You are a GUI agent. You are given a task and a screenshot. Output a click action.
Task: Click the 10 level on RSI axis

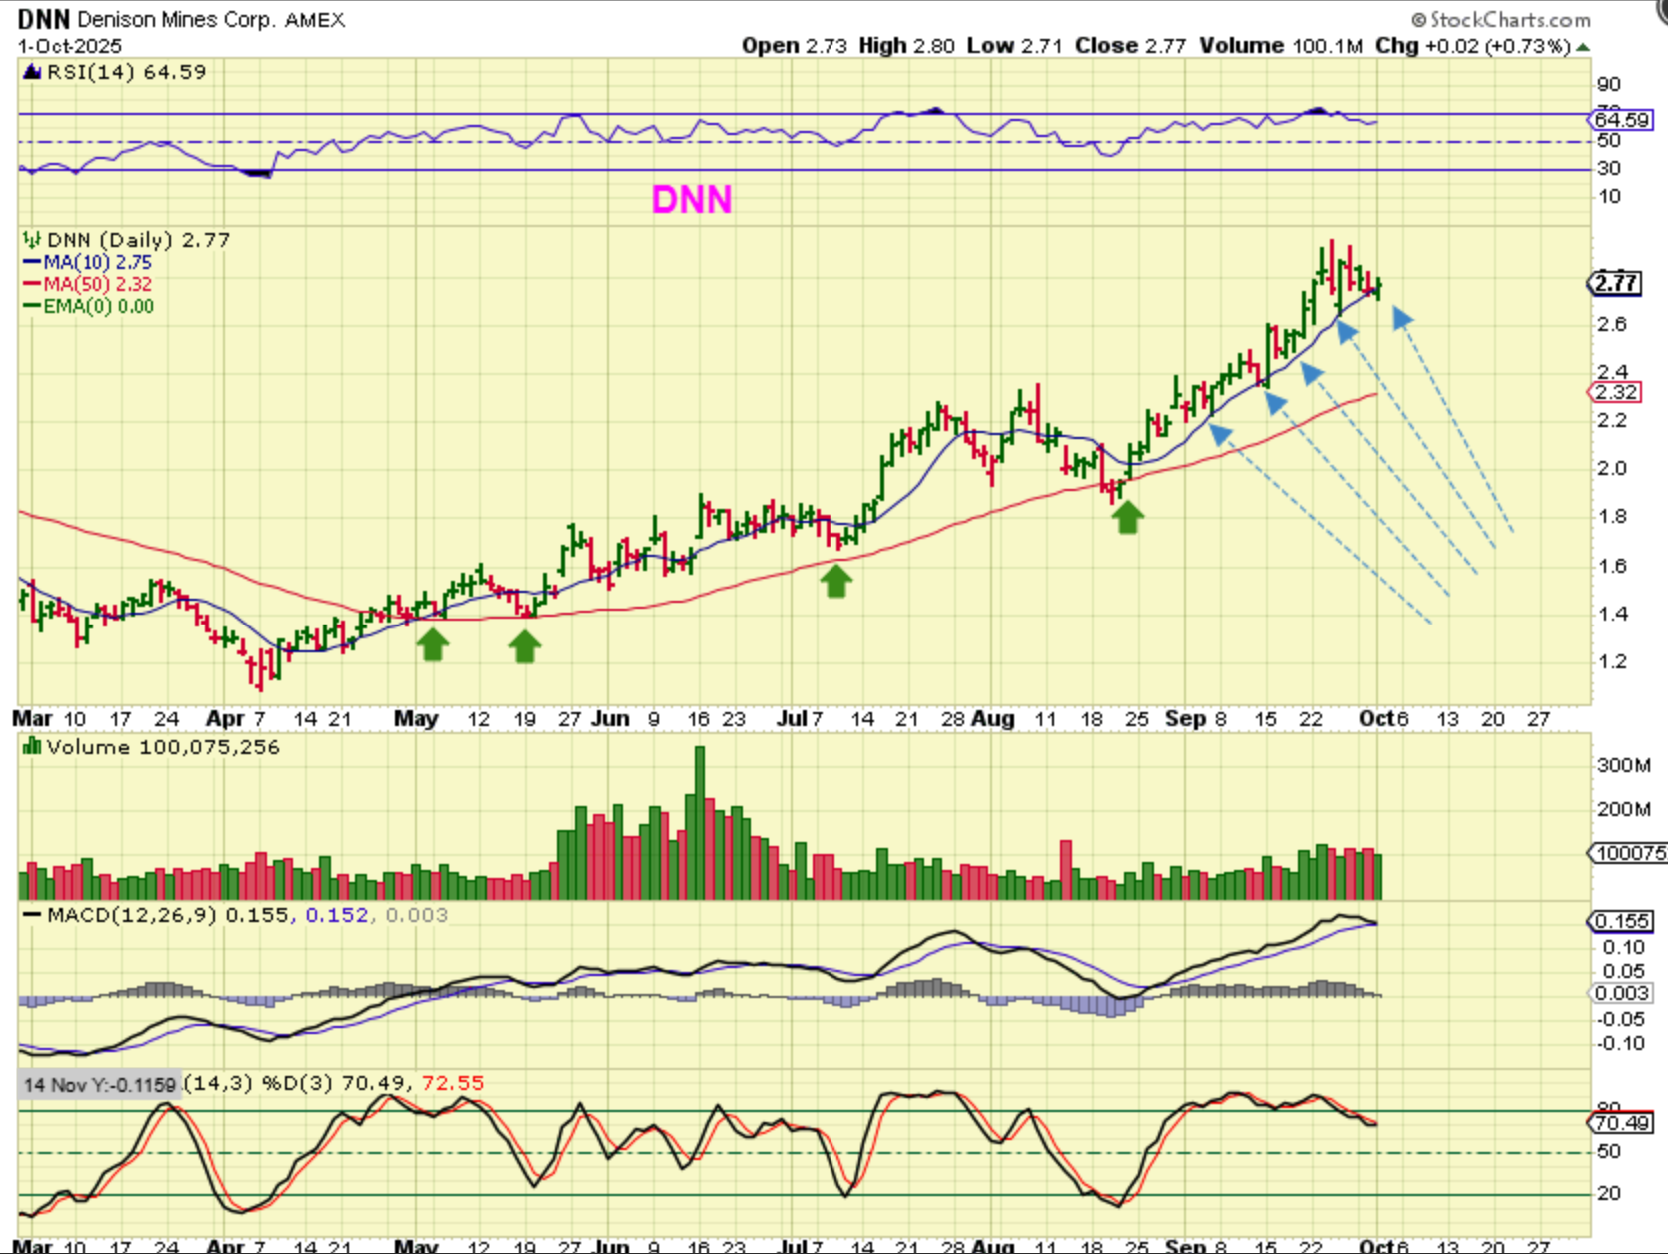(1609, 197)
